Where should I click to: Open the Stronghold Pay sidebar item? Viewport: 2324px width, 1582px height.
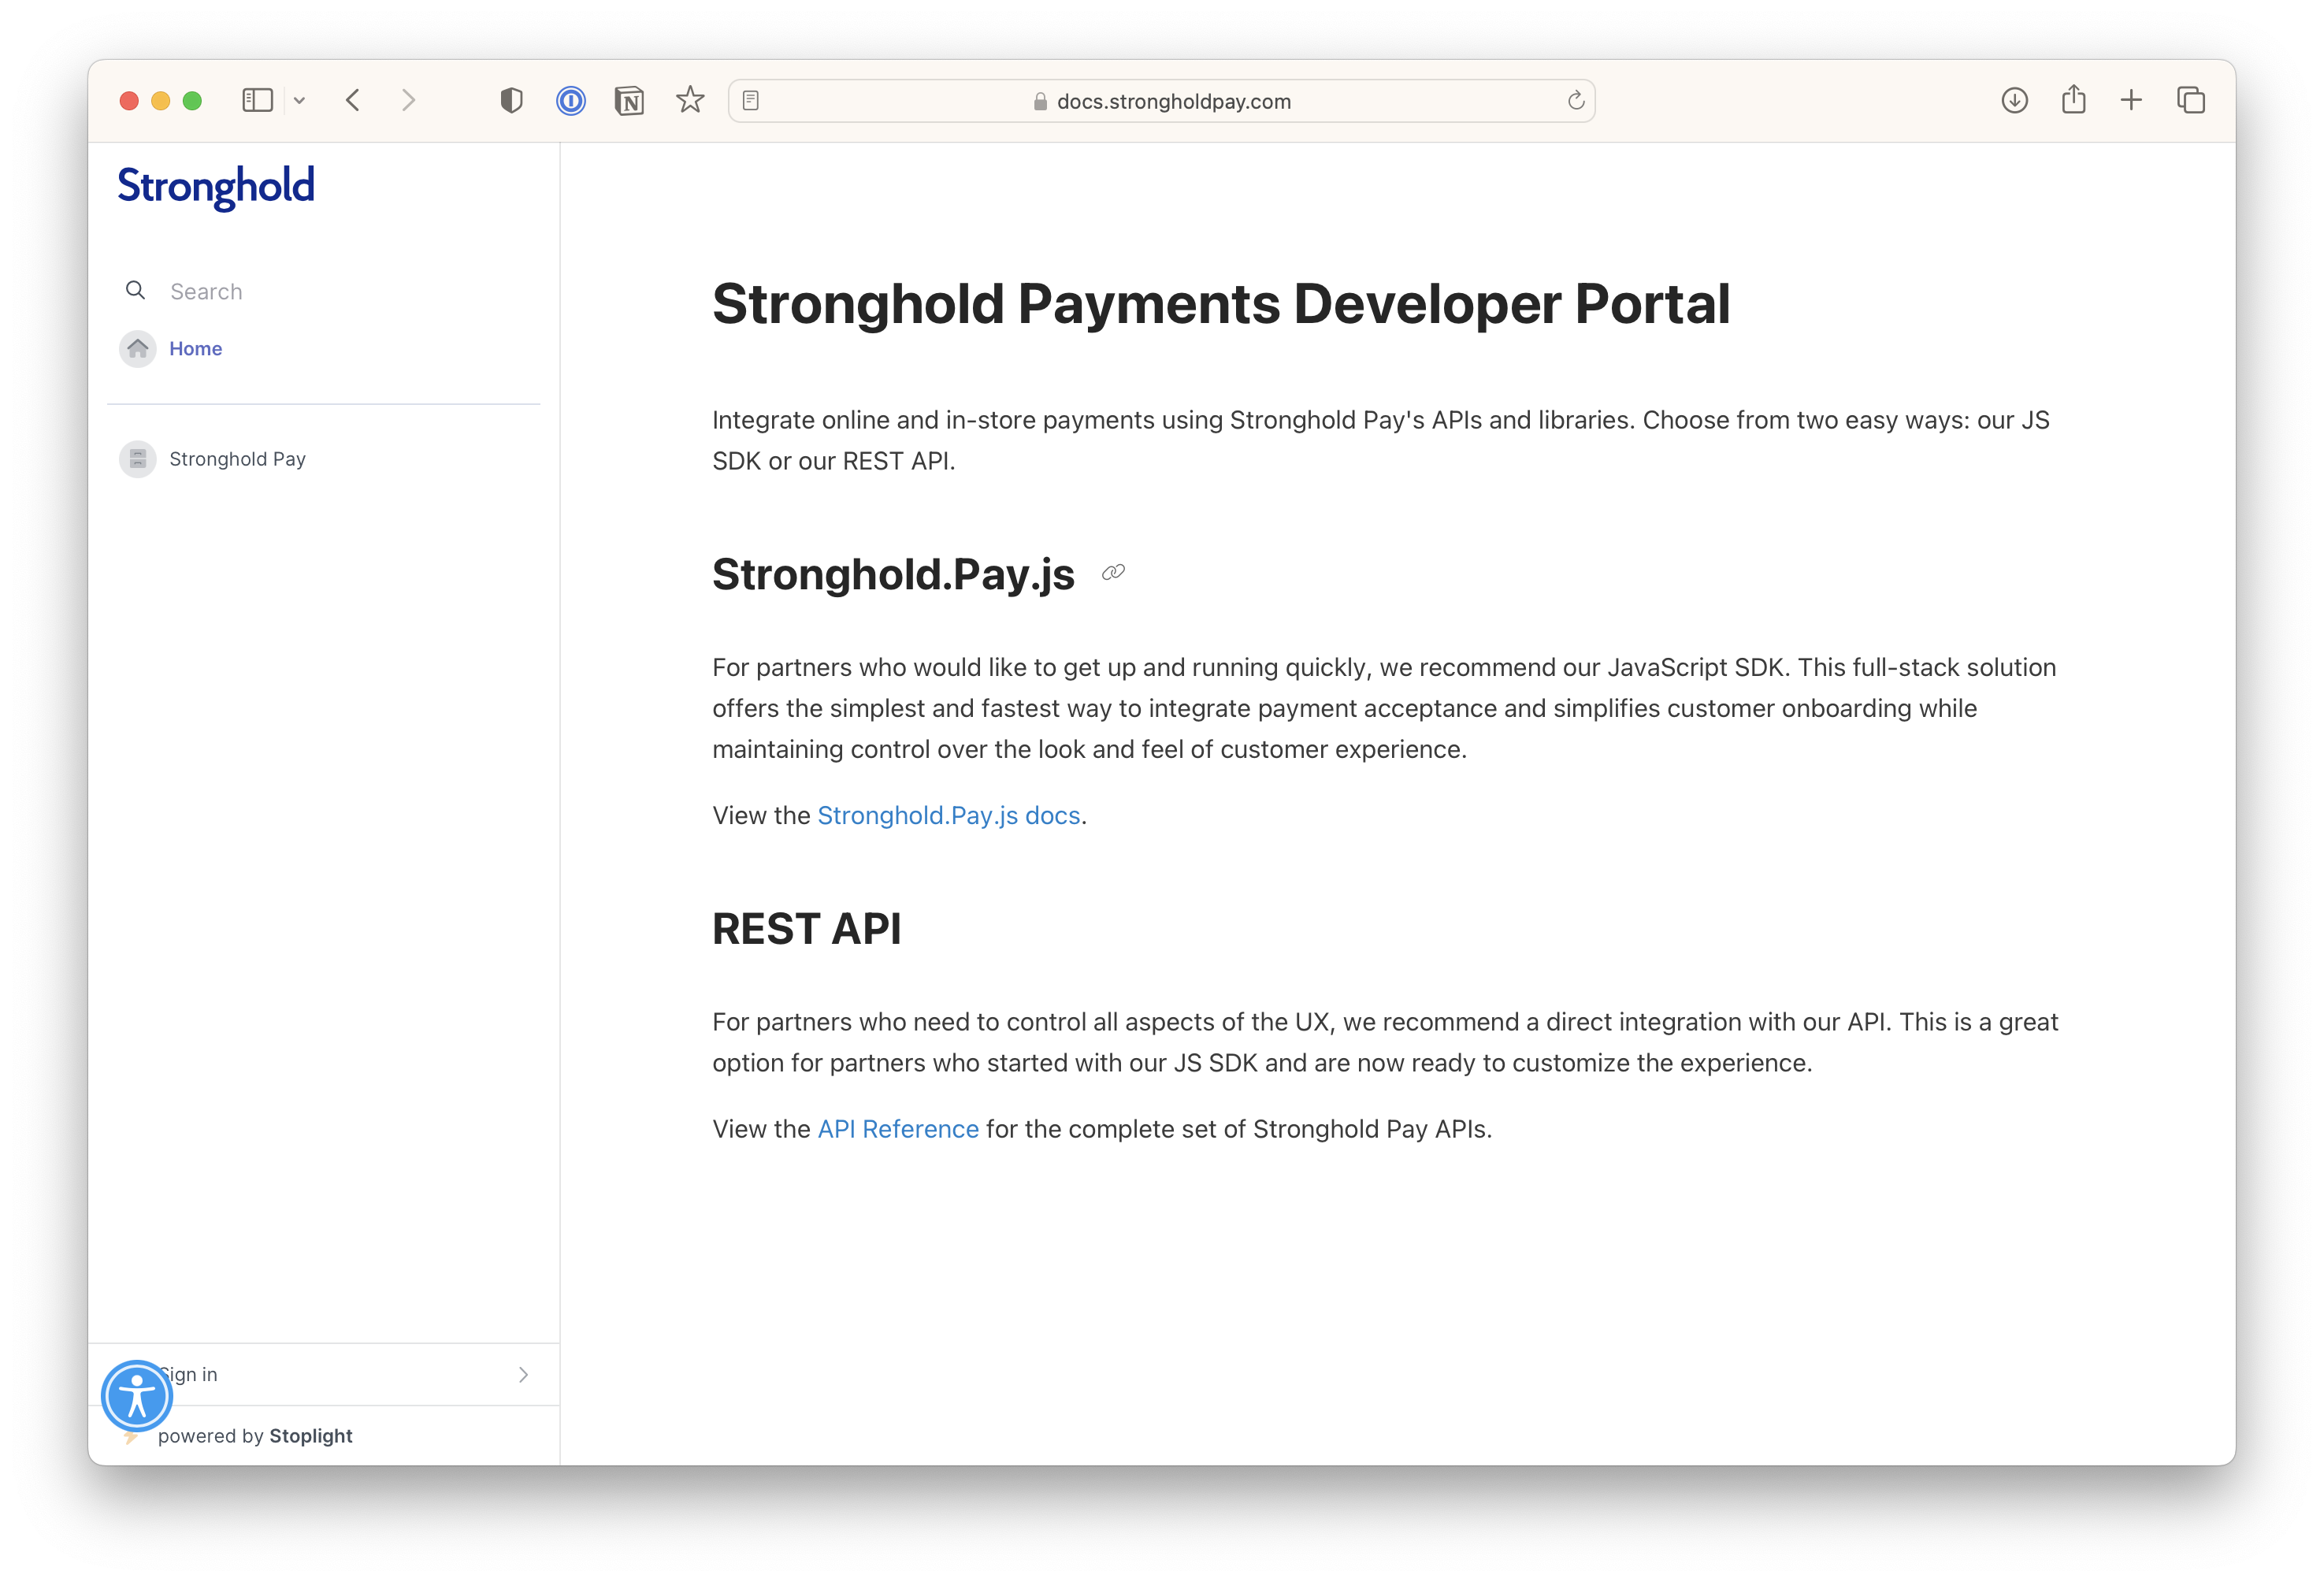237,459
